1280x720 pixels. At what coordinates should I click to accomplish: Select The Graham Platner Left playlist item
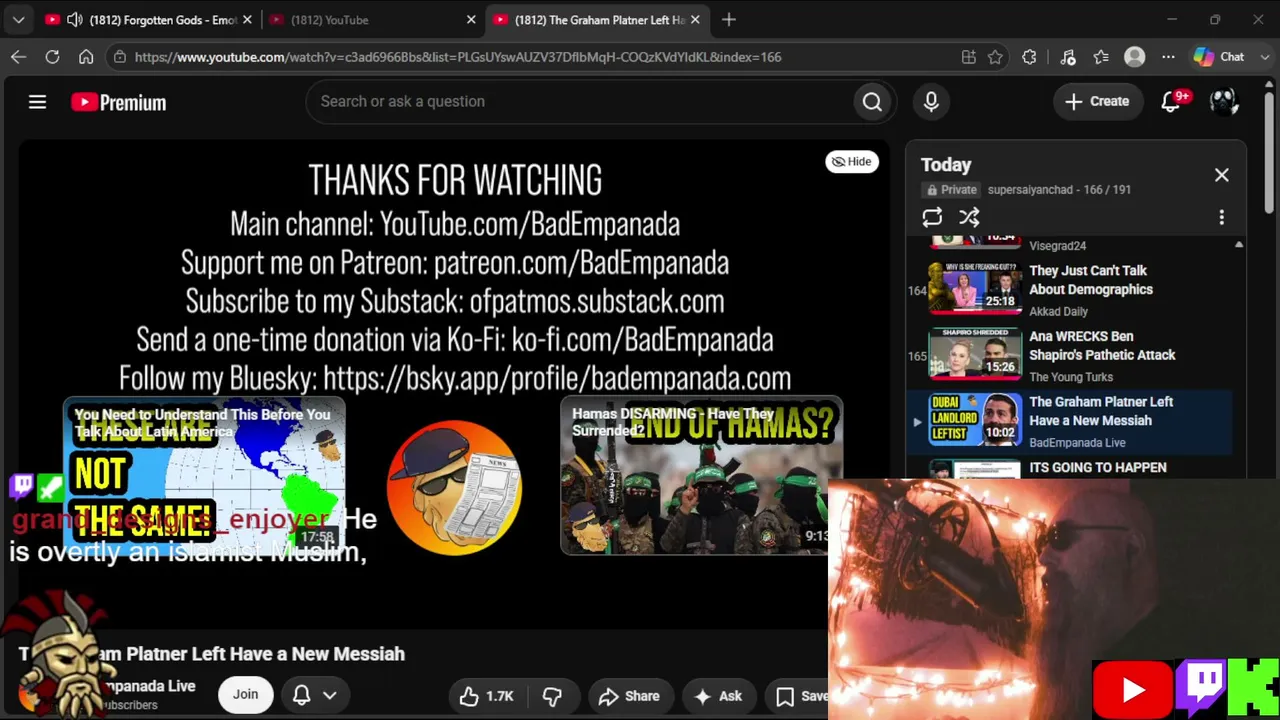pos(1069,422)
